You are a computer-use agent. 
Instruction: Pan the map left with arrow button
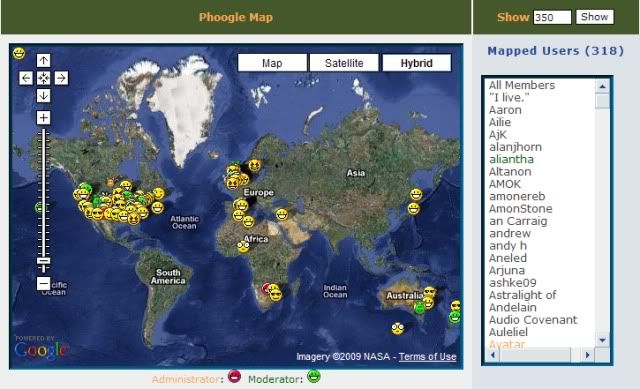[26, 78]
